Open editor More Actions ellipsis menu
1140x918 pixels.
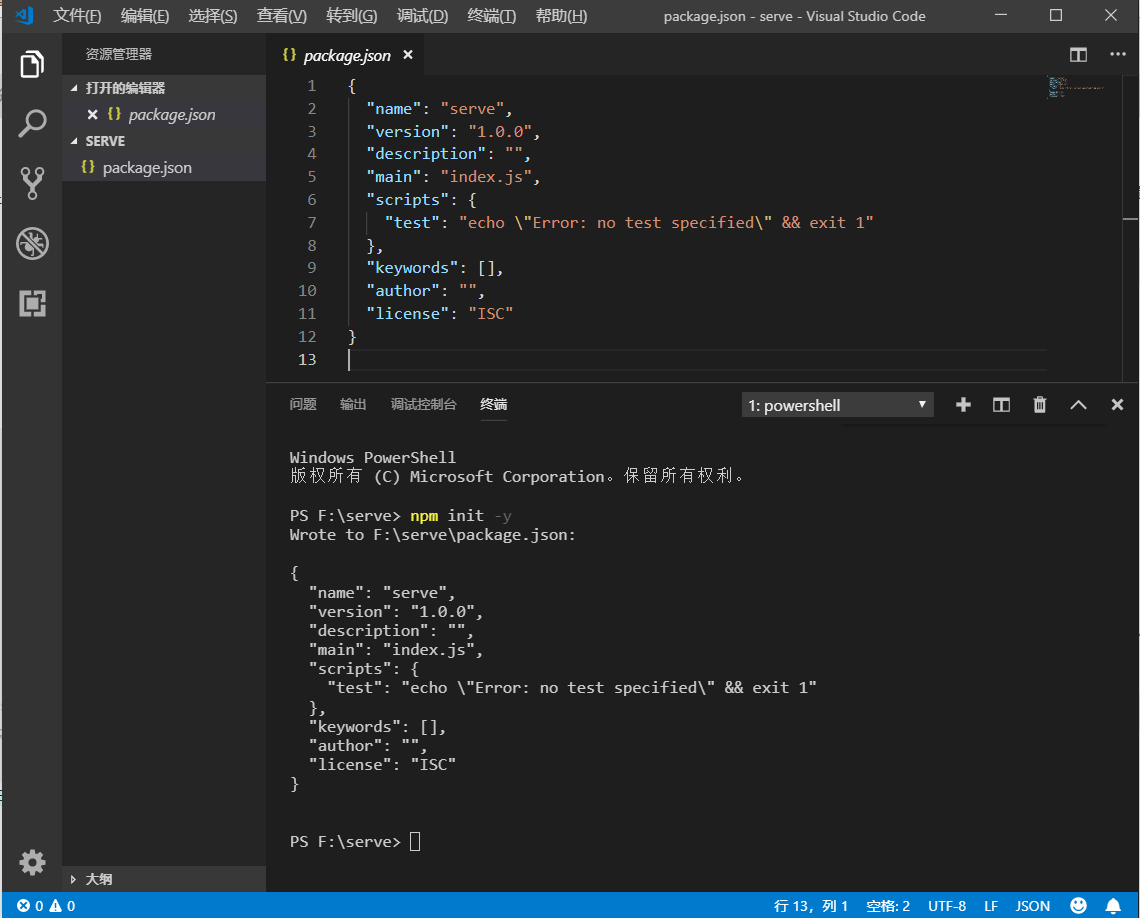click(x=1117, y=55)
